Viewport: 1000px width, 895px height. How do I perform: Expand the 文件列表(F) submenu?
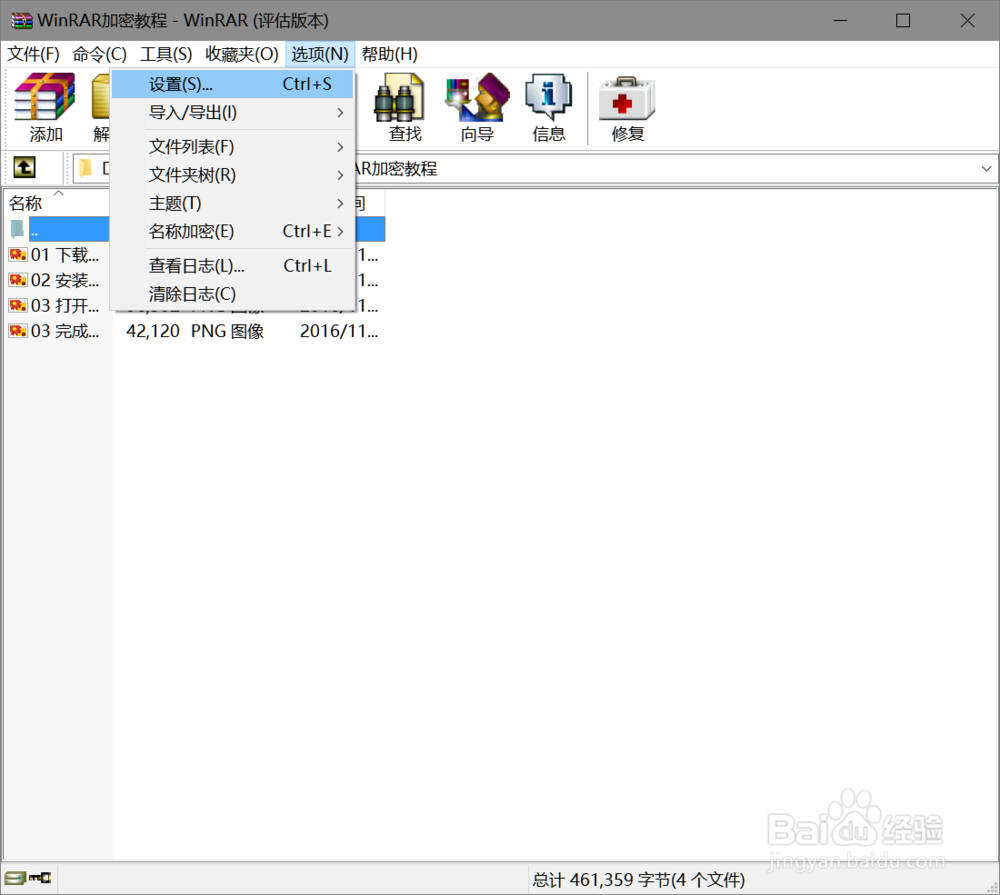click(x=232, y=147)
